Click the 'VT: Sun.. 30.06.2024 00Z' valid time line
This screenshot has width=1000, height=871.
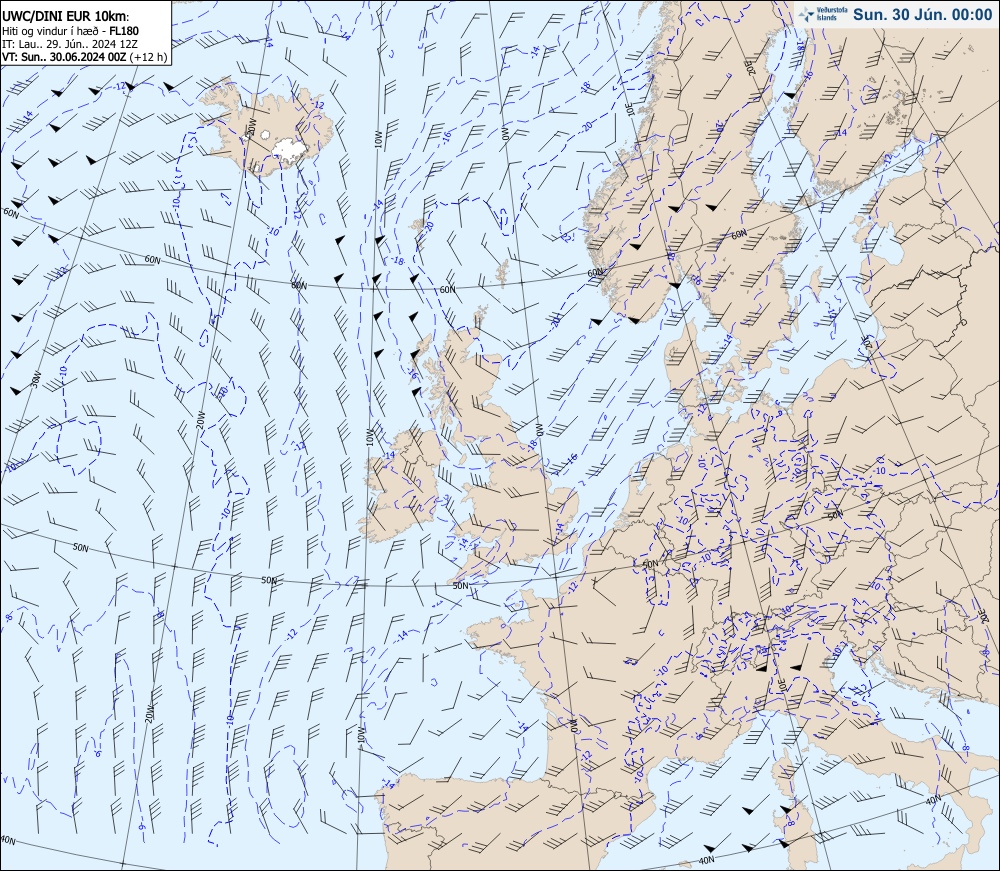[85, 57]
